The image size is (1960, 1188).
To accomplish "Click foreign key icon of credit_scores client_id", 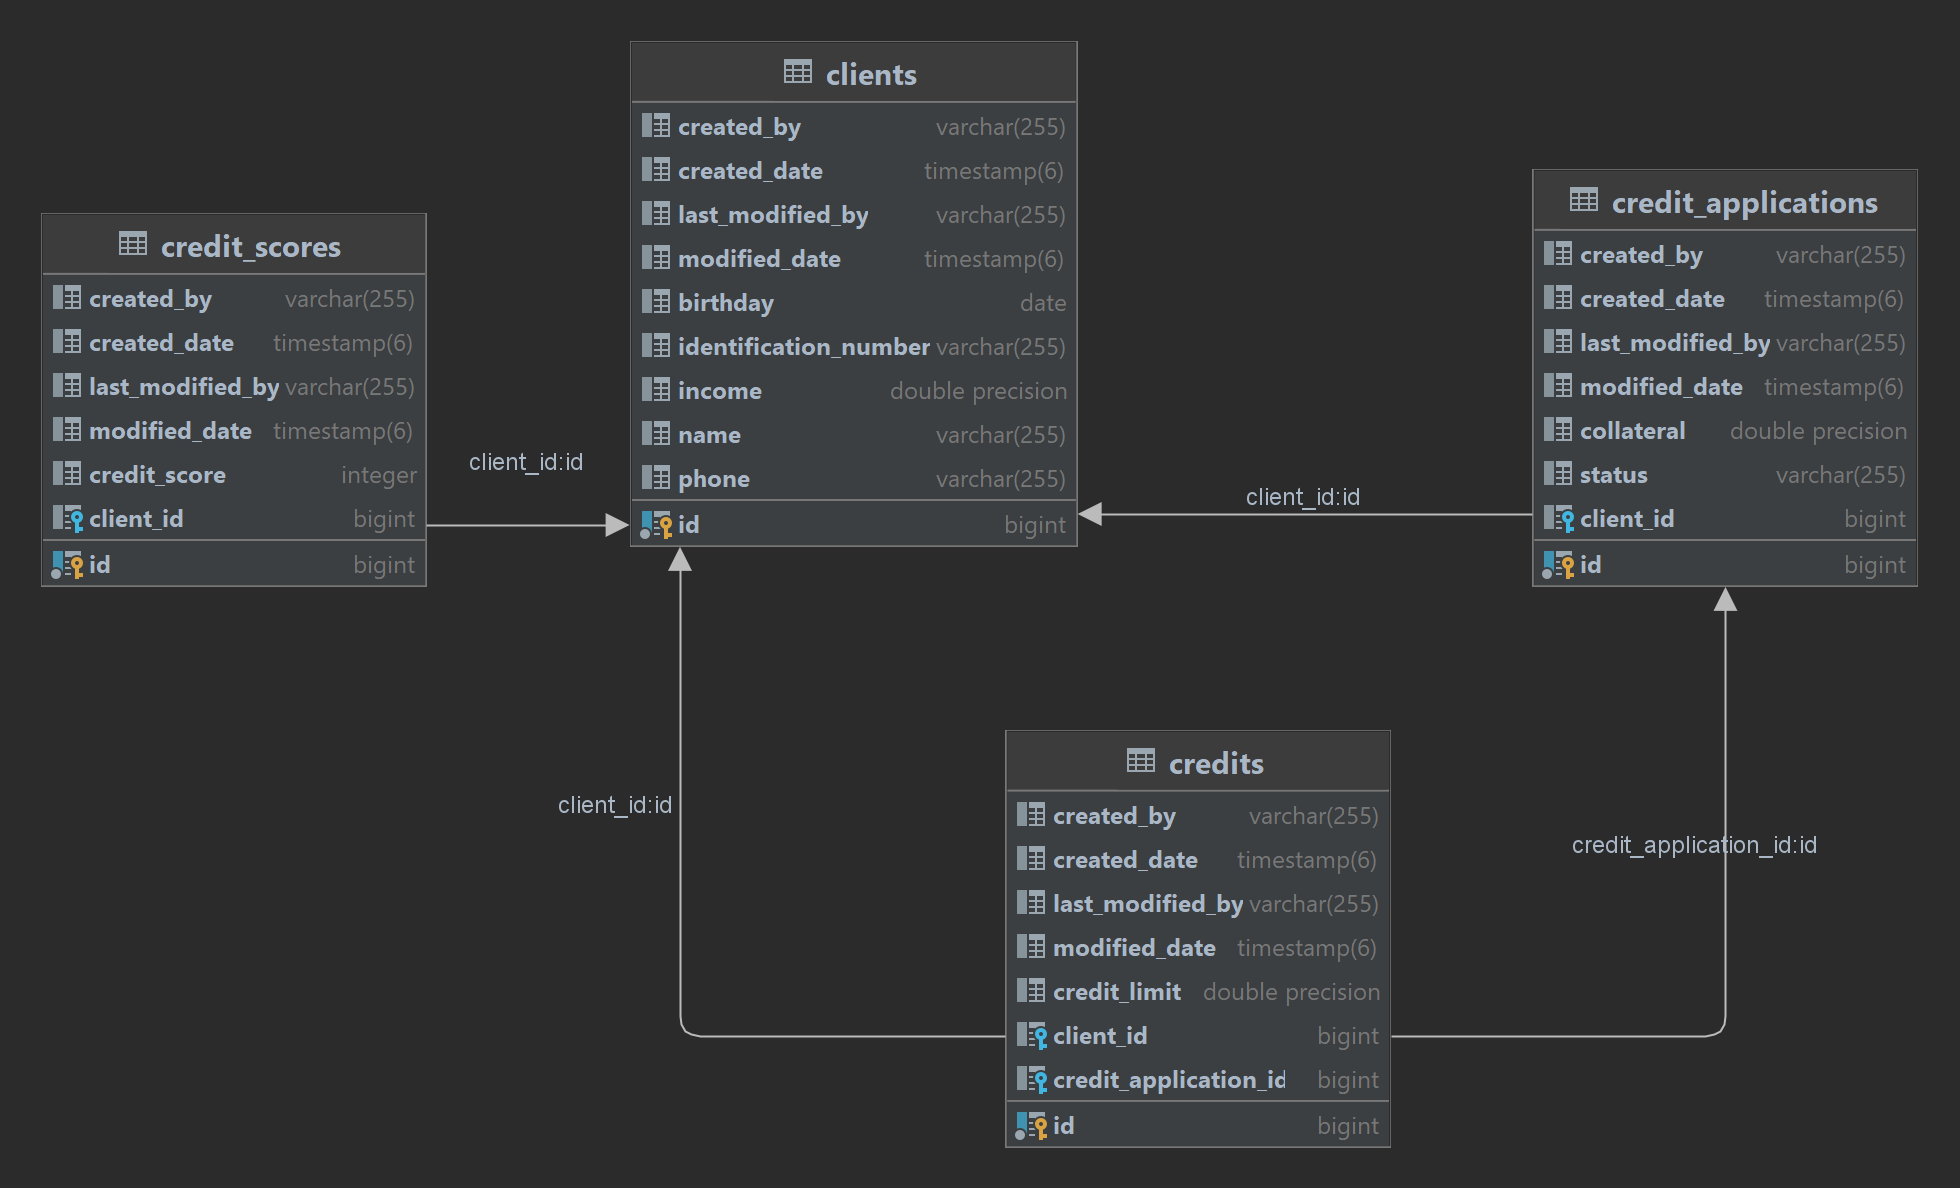I will click(x=67, y=519).
